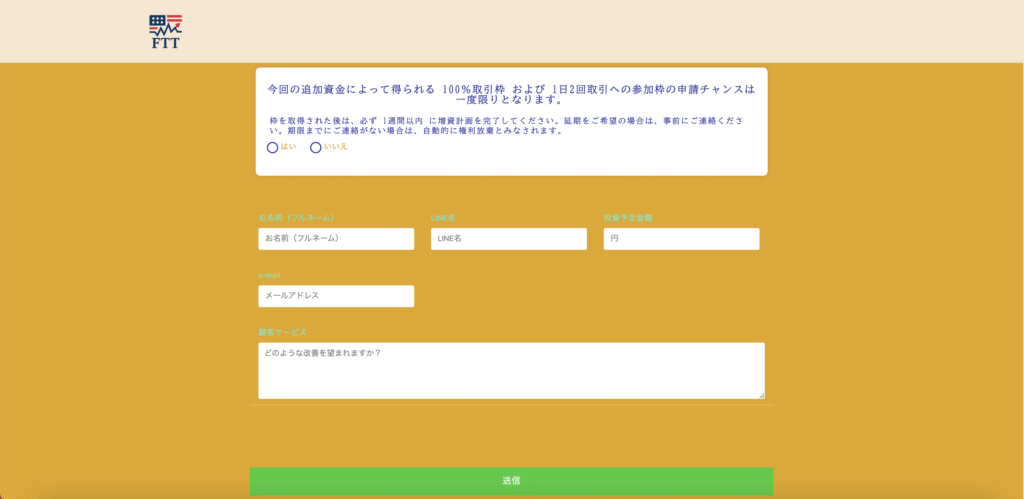The image size is (1024, 499).
Task: Click the FTT logo in header
Action: point(165,33)
